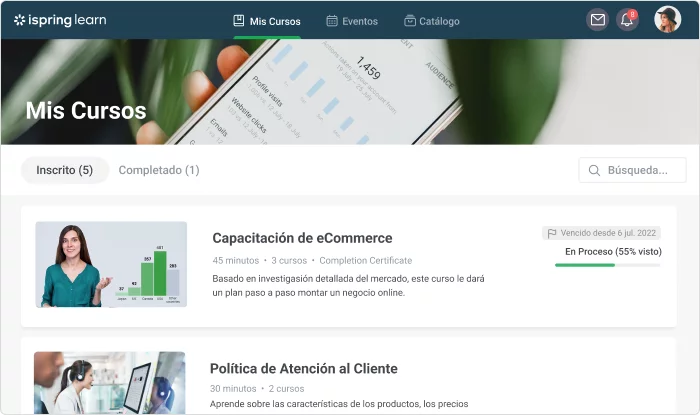Select the customer service course thumbnail
The image size is (700, 415).
(x=110, y=382)
